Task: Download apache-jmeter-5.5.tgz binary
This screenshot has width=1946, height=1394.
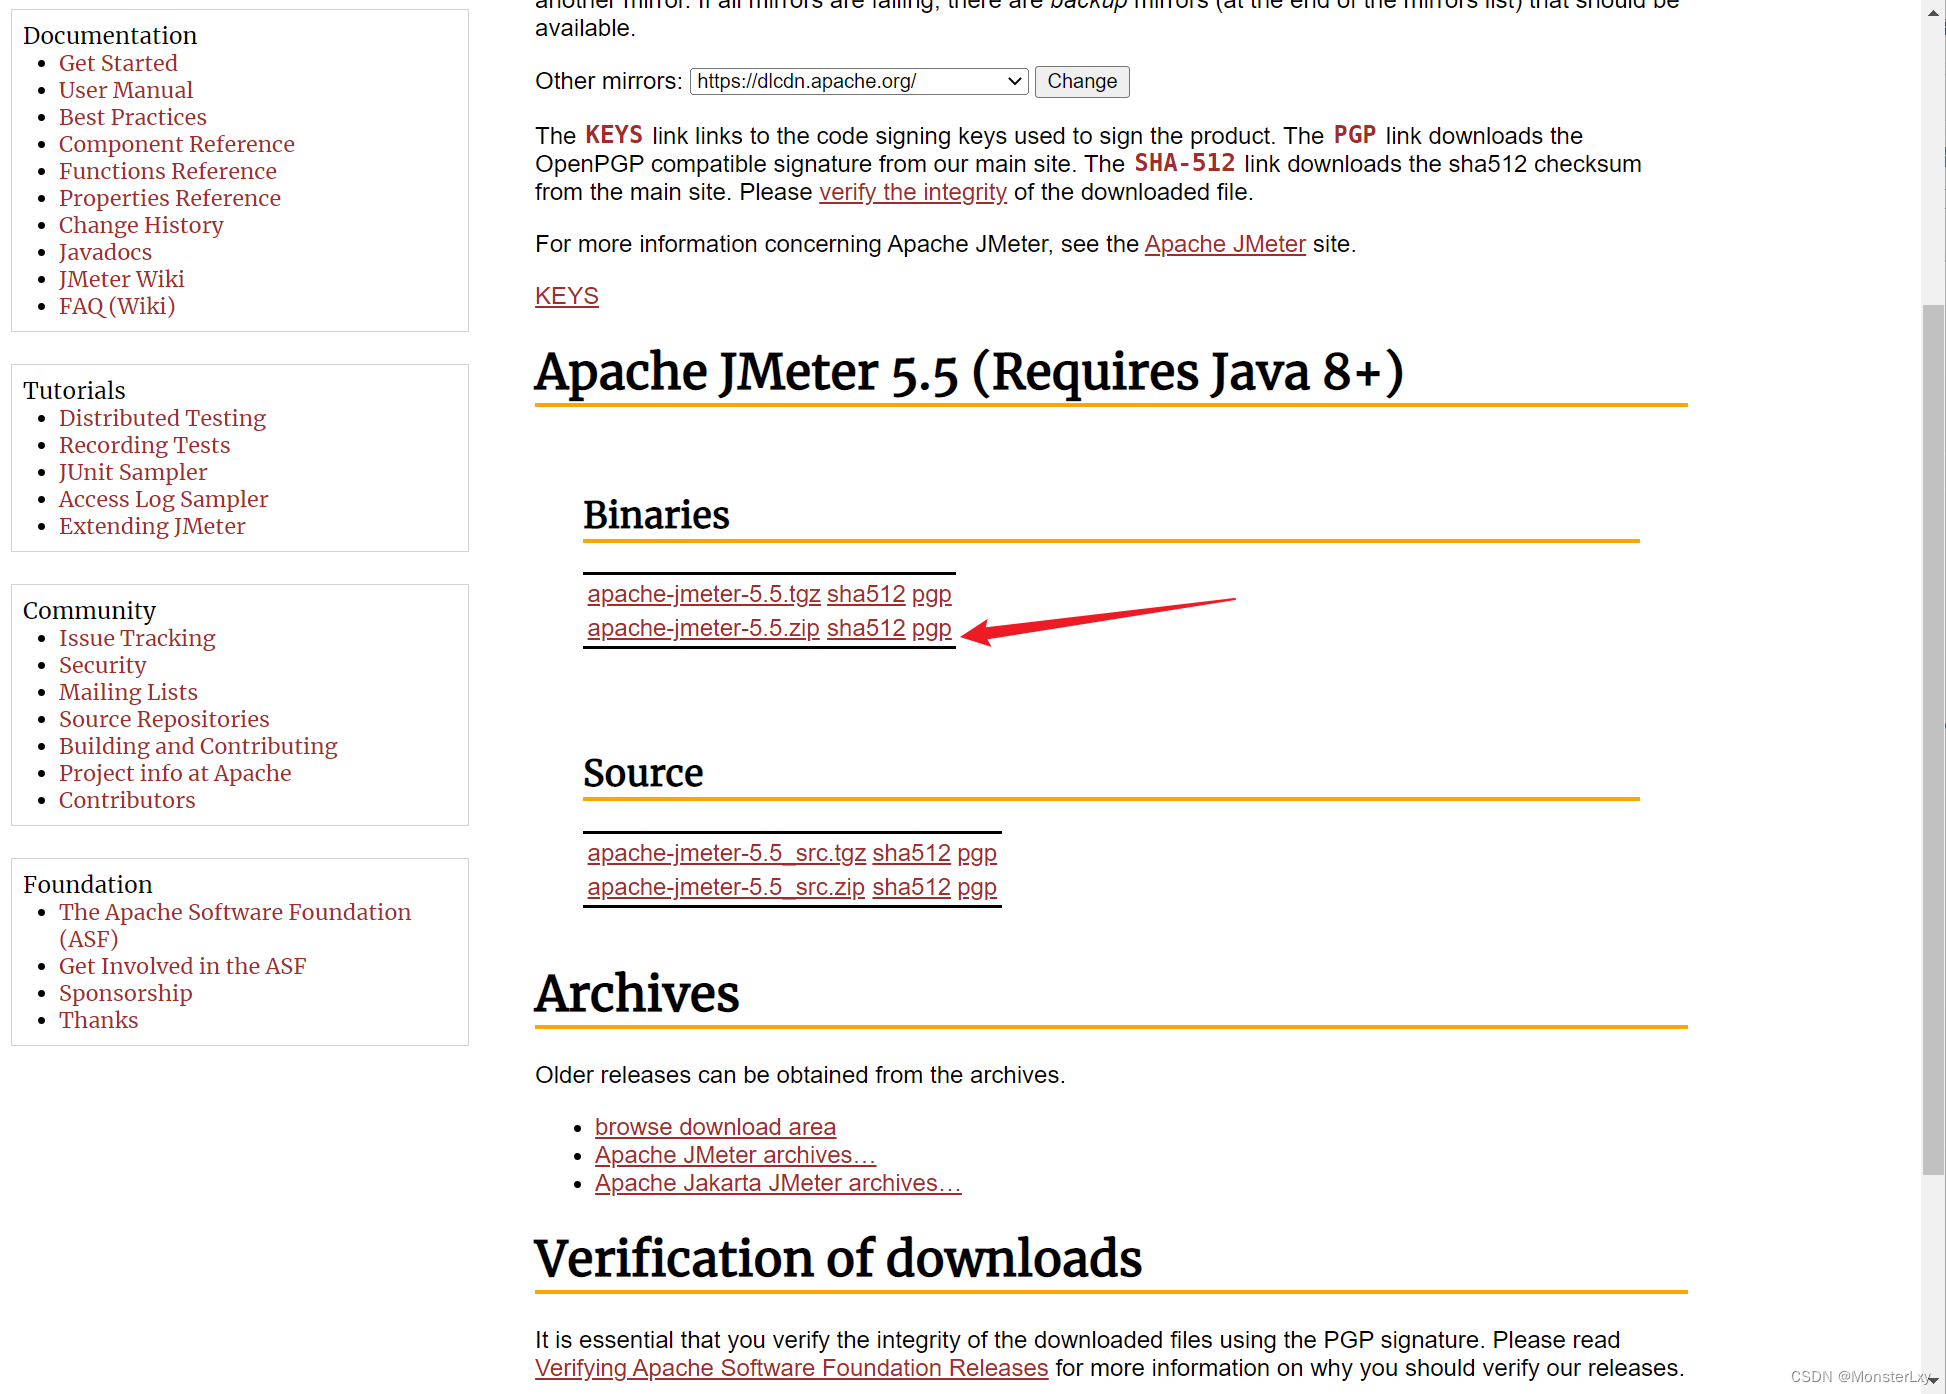Action: pos(703,594)
